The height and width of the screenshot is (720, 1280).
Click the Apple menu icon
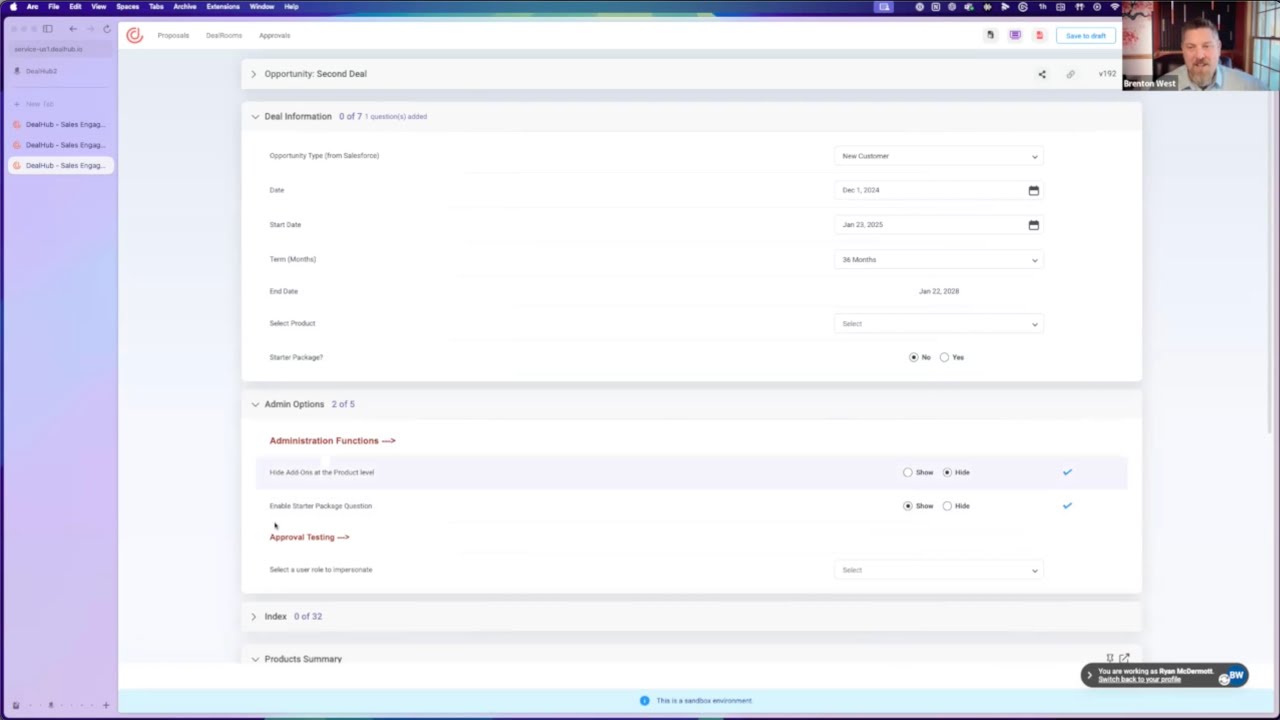(x=13, y=7)
